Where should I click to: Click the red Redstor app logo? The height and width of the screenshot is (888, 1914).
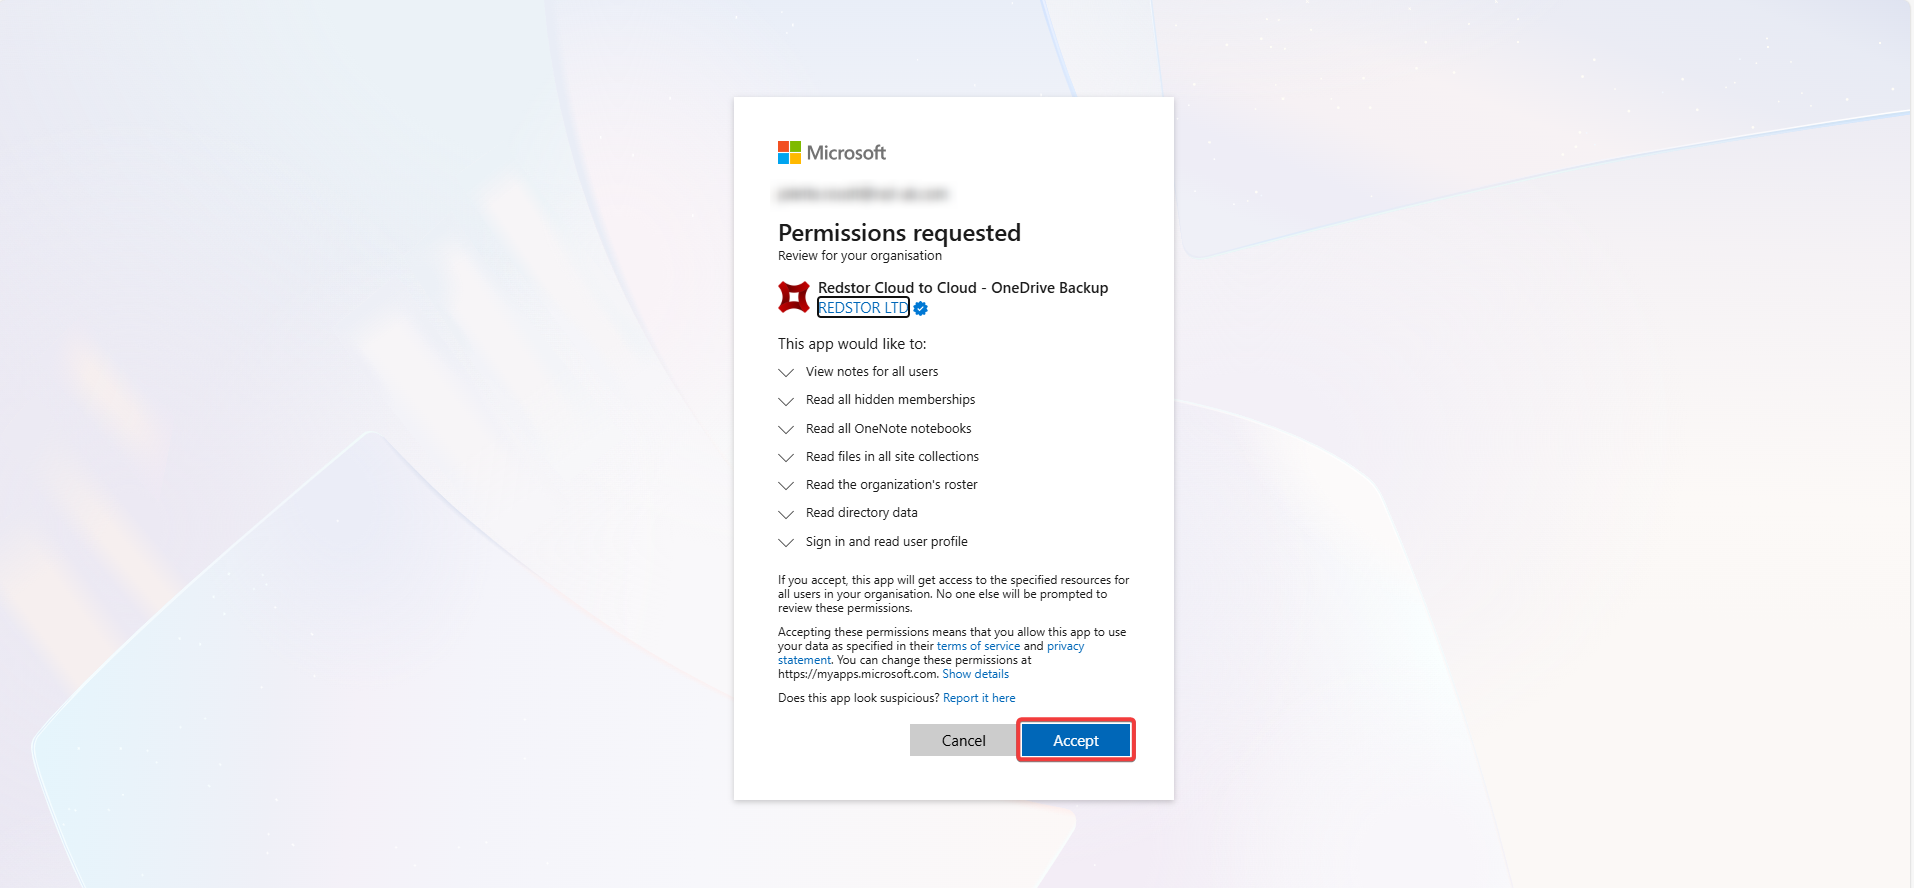click(x=794, y=297)
